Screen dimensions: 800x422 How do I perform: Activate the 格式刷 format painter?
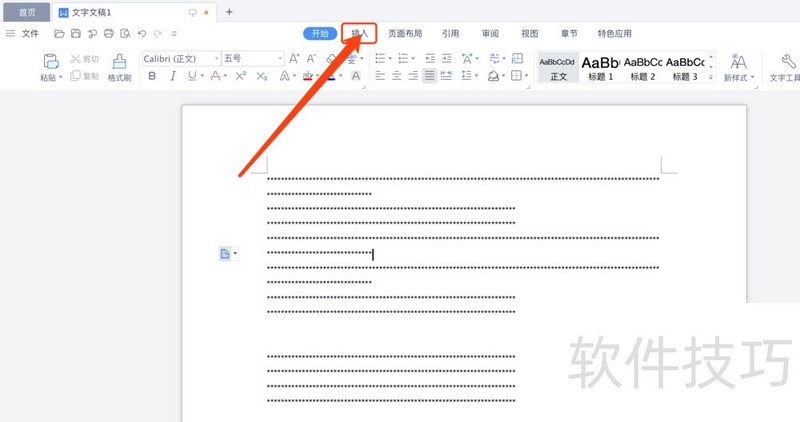click(119, 67)
